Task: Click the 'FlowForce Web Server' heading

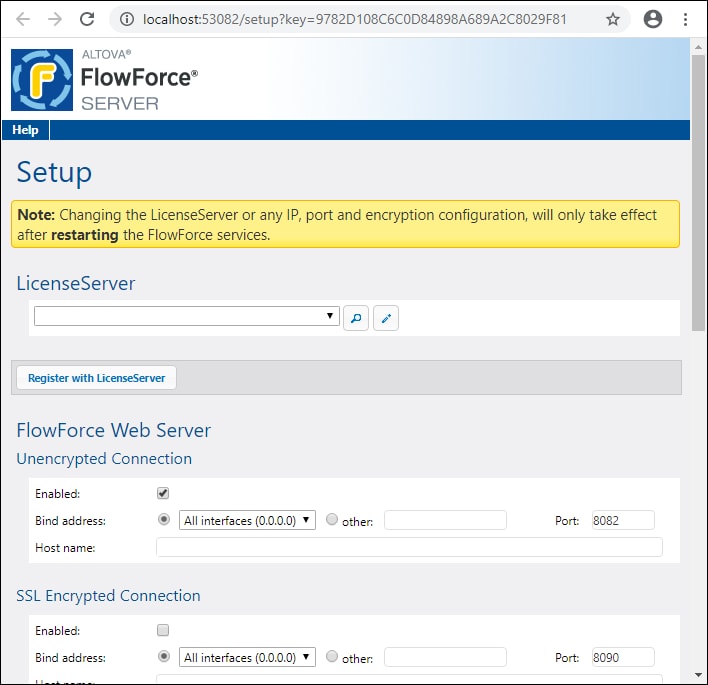Action: 113,430
